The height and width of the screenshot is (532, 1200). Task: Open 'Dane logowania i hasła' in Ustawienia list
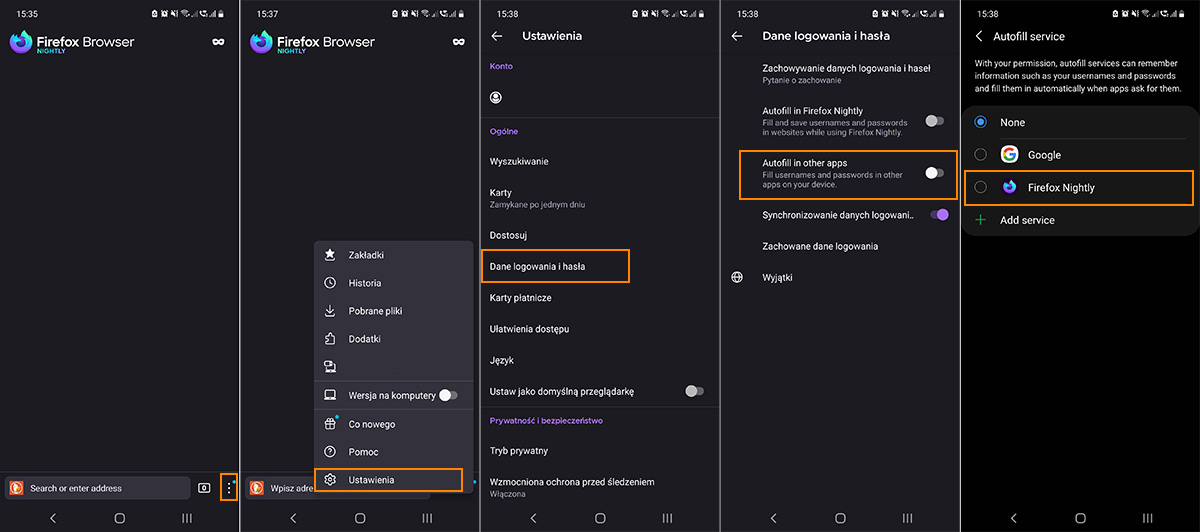coord(555,267)
